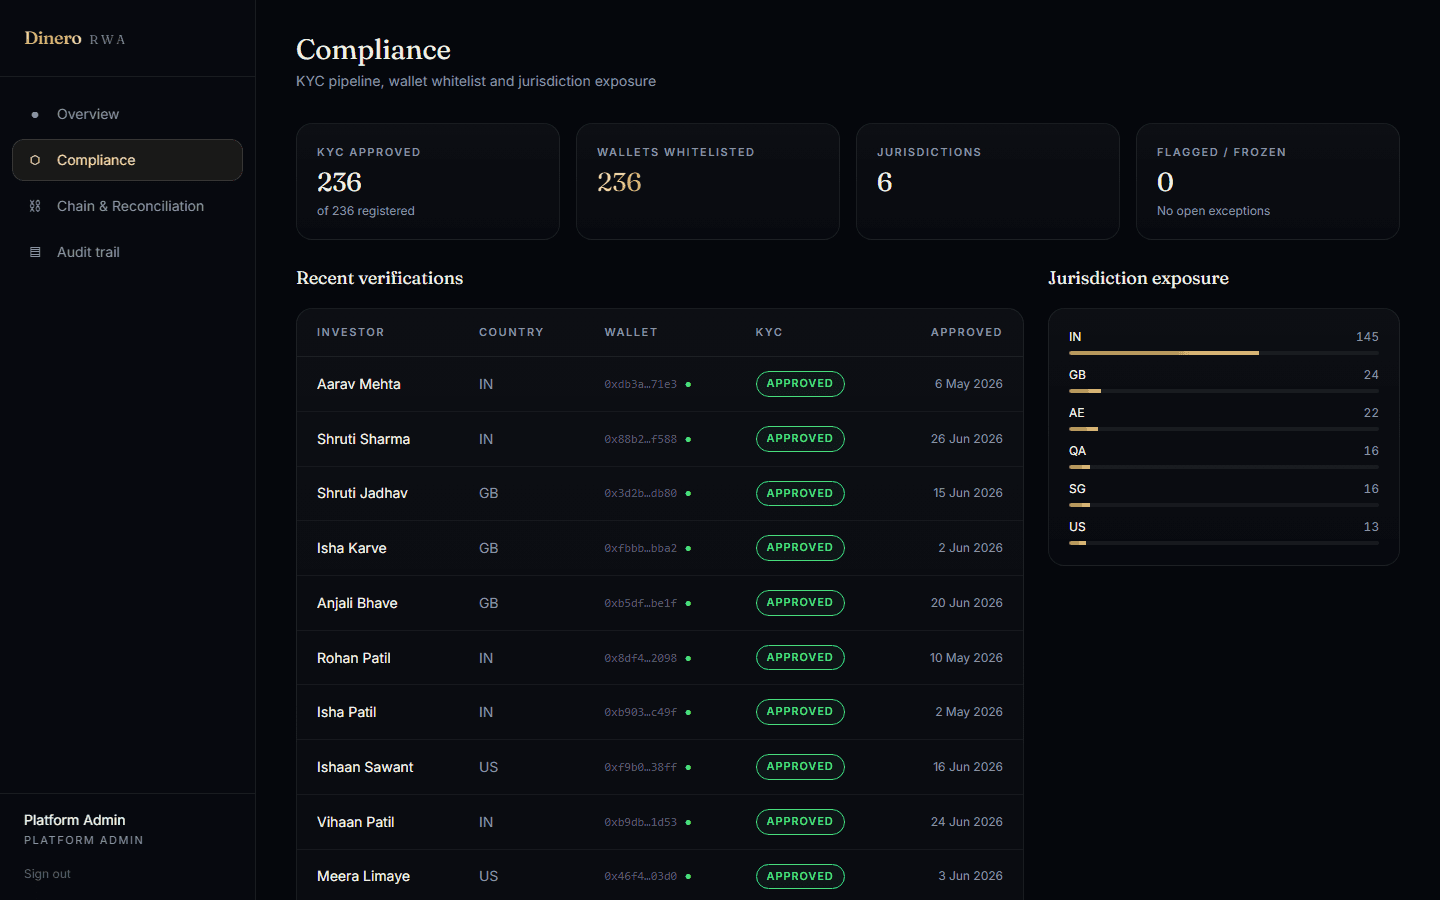Click the Flagged / Frozen stat card

1268,181
